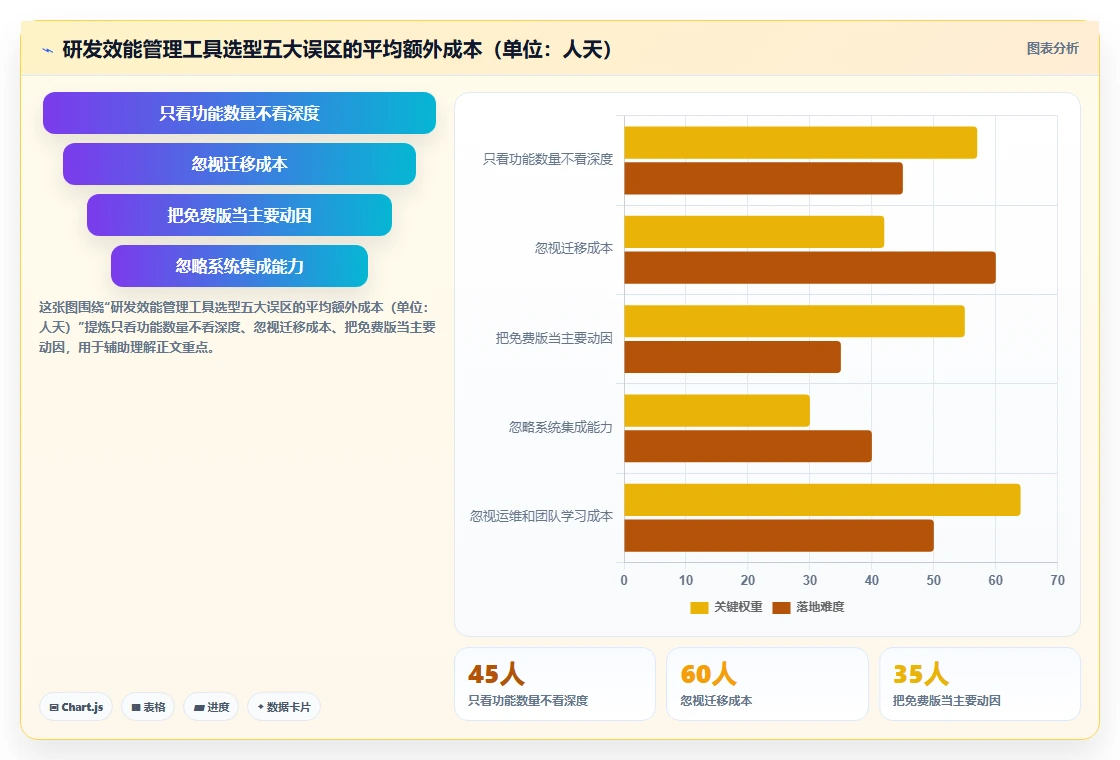Viewport: 1120px width, 760px height.
Task: Toggle the 落地难度 legend brown swatch
Action: pos(781,607)
